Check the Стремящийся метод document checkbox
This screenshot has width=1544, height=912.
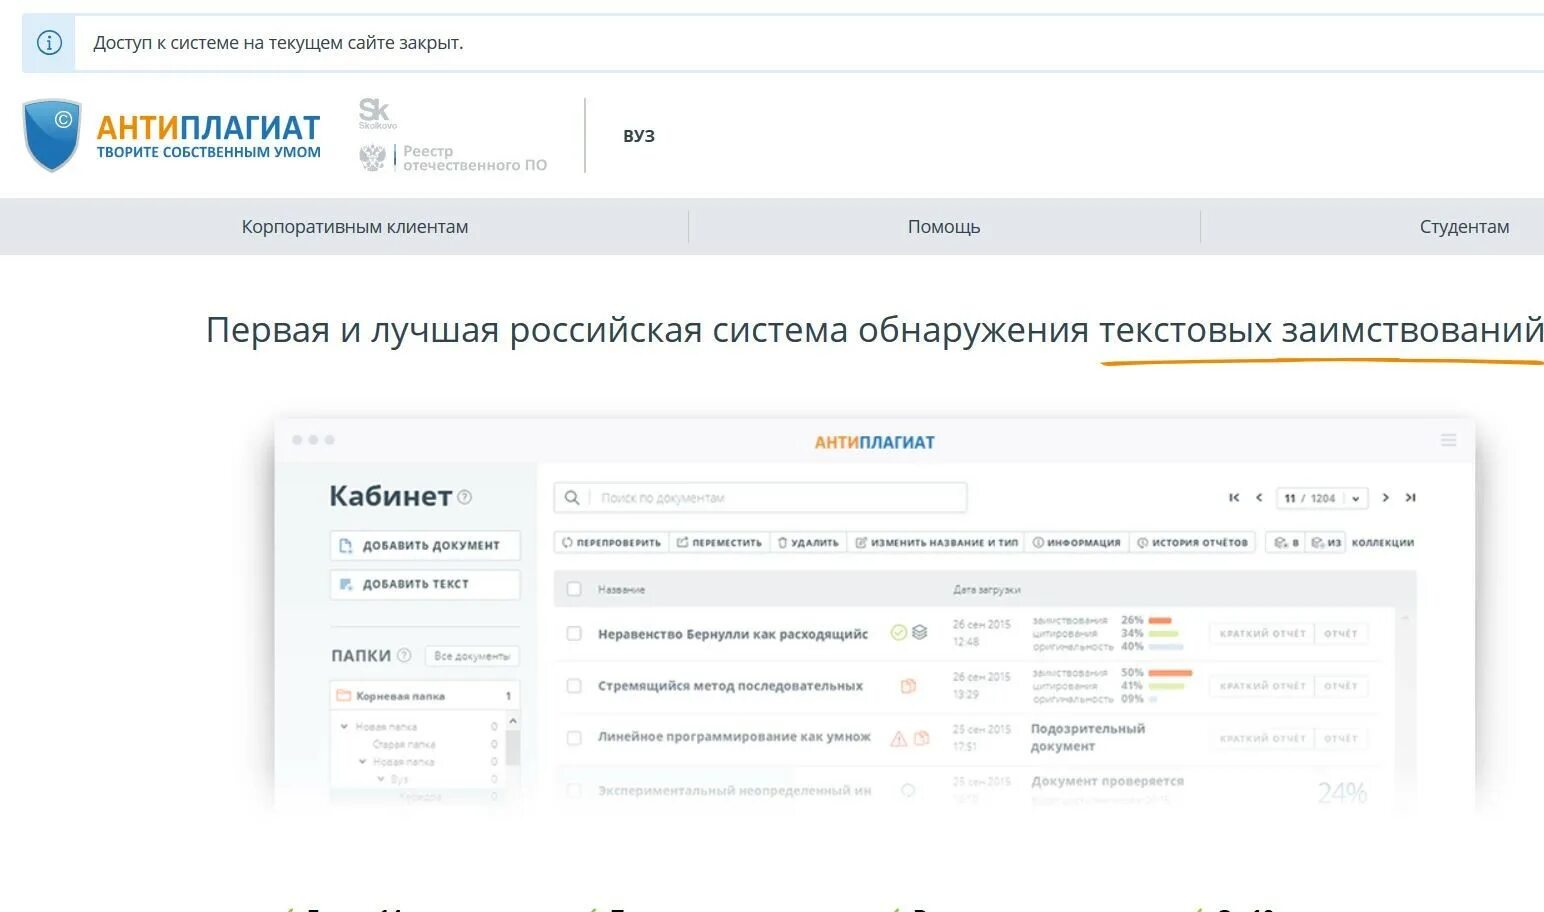pos(574,686)
